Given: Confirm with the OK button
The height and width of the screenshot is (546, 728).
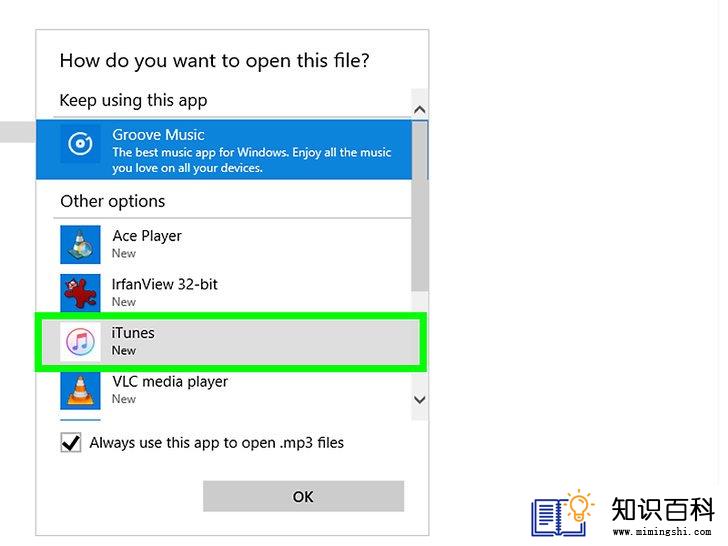Looking at the screenshot, I should pos(303,496).
